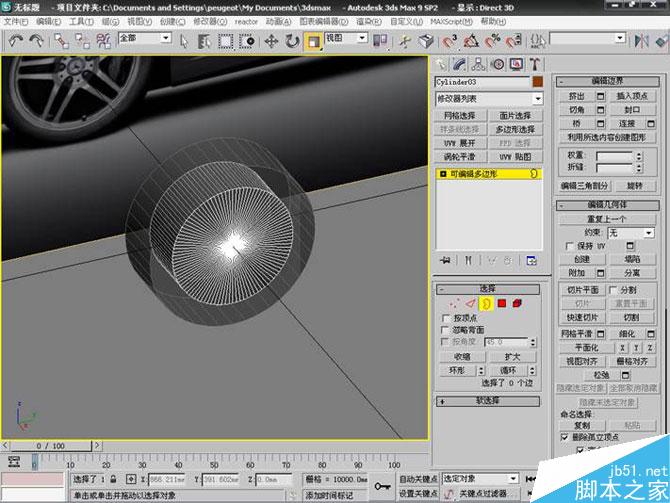Select the Polygon sub-object level icon
670x503 pixels.
point(502,303)
